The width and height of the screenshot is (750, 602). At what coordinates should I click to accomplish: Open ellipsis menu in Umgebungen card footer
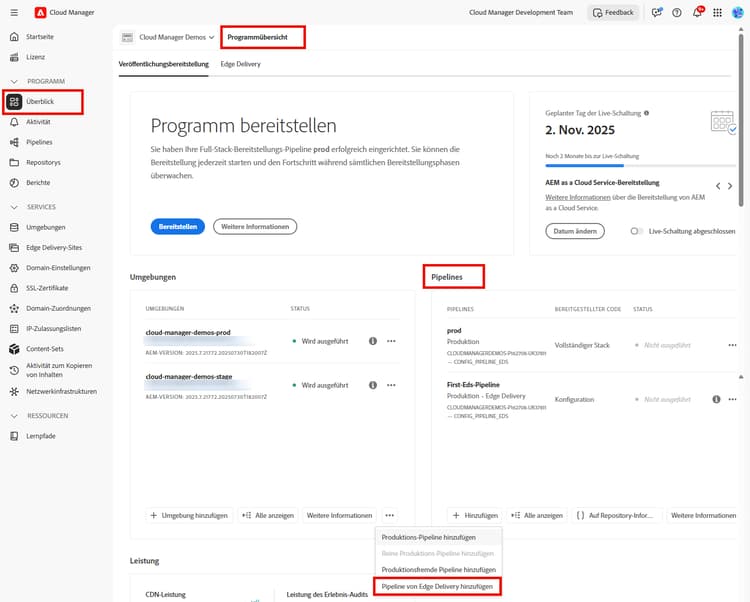coord(389,515)
